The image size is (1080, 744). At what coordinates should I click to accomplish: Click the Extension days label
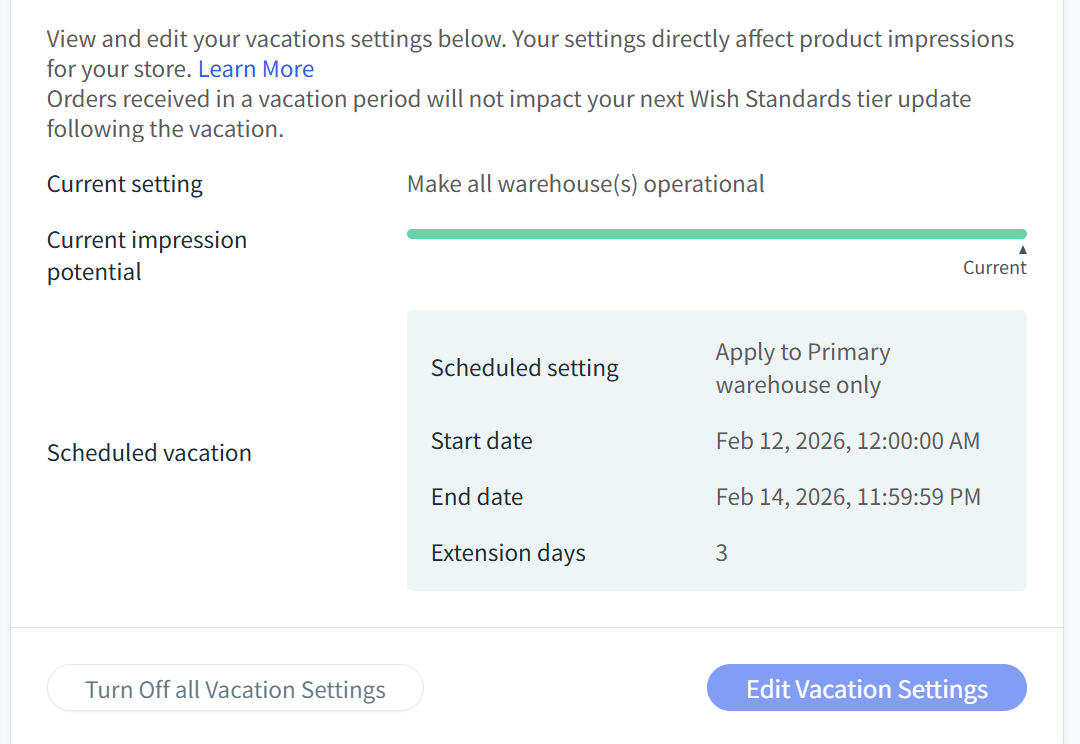tap(508, 552)
